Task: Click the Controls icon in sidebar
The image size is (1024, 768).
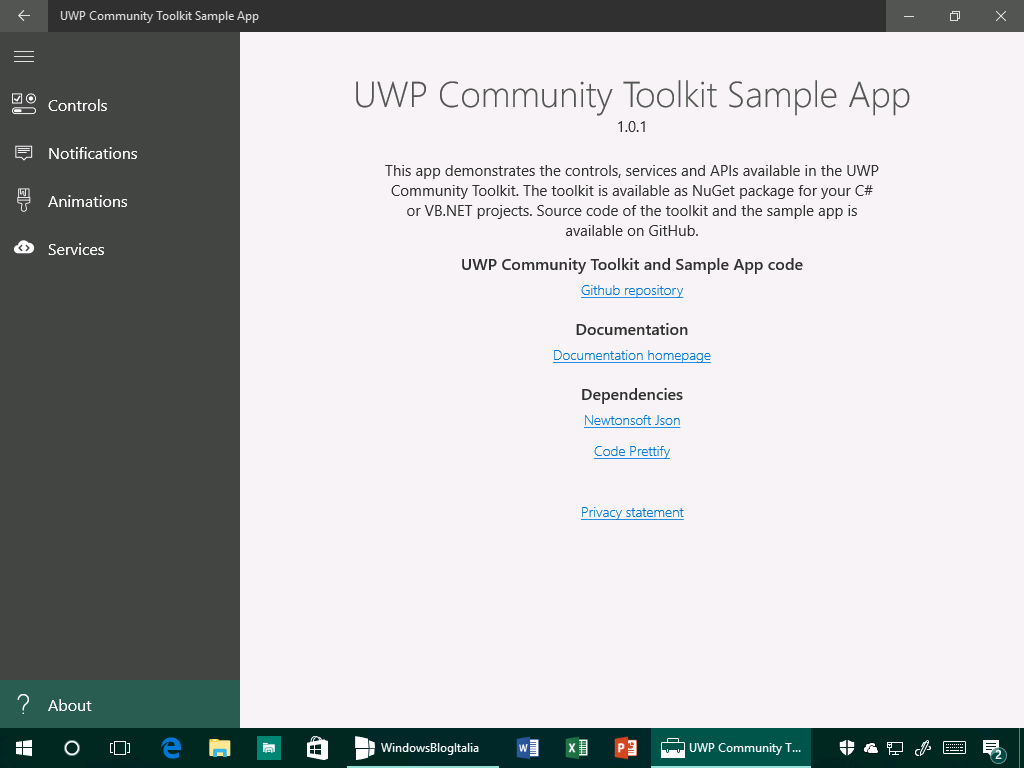Action: [x=24, y=104]
